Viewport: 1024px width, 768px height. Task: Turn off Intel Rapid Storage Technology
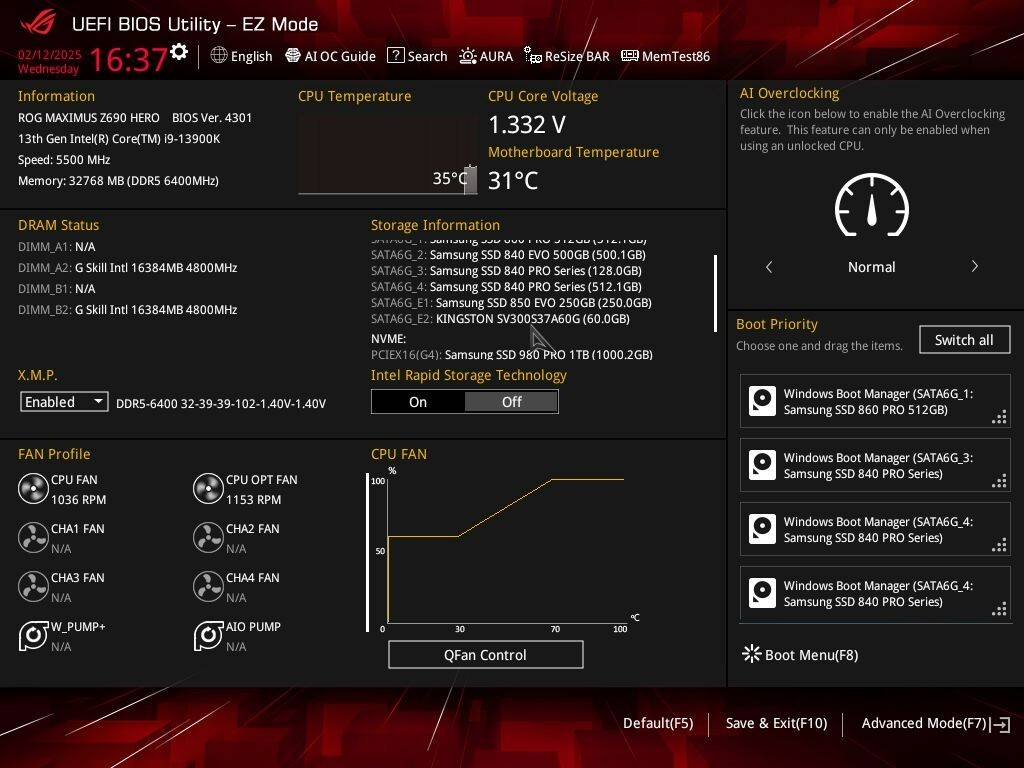[x=511, y=401]
